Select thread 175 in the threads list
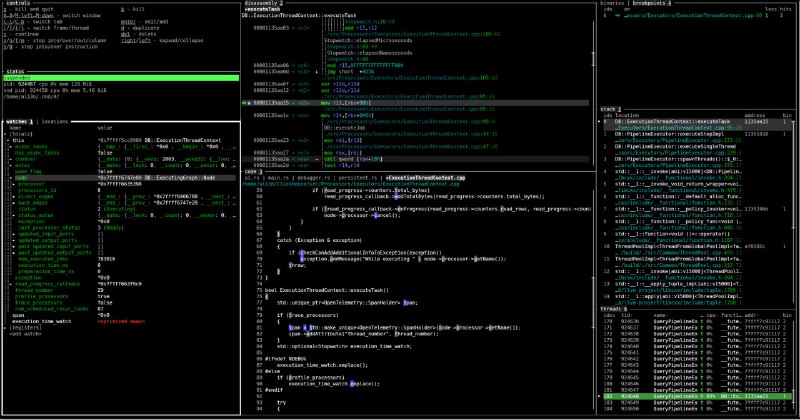 click(x=697, y=353)
